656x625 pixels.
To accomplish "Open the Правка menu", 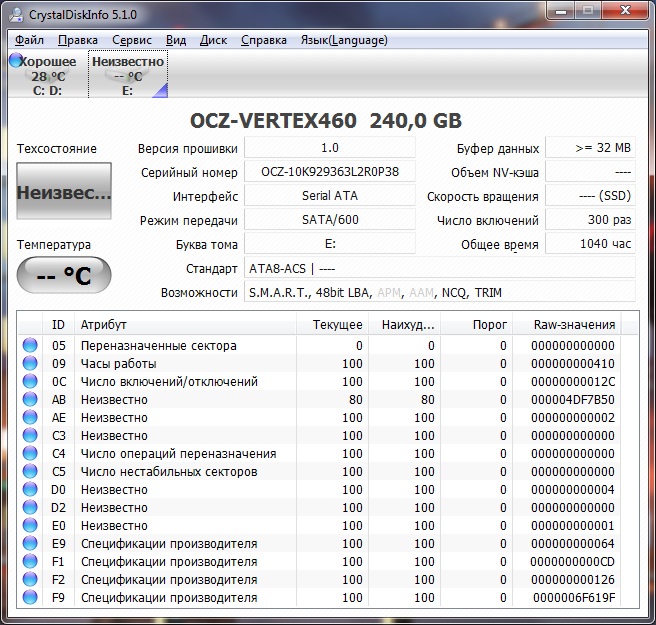I will pyautogui.click(x=77, y=40).
